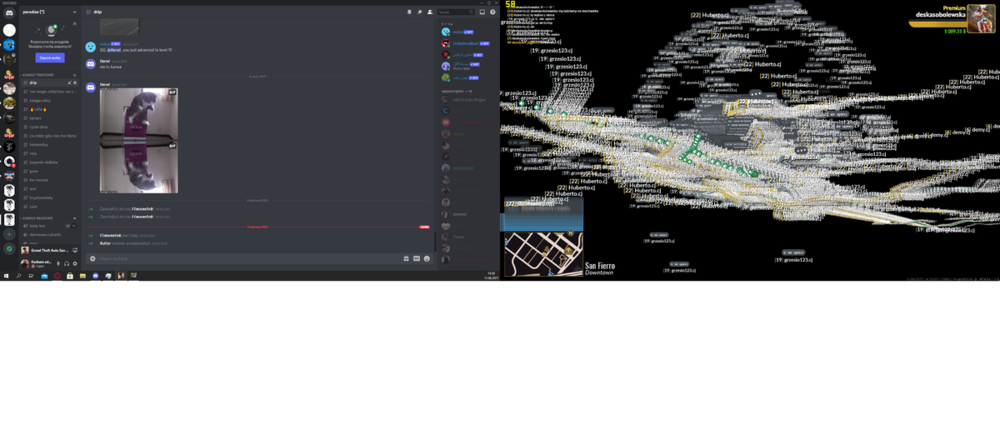Screen dimensions: 1000x445
Task: Open drip channel settings gear
Action: click(x=75, y=83)
